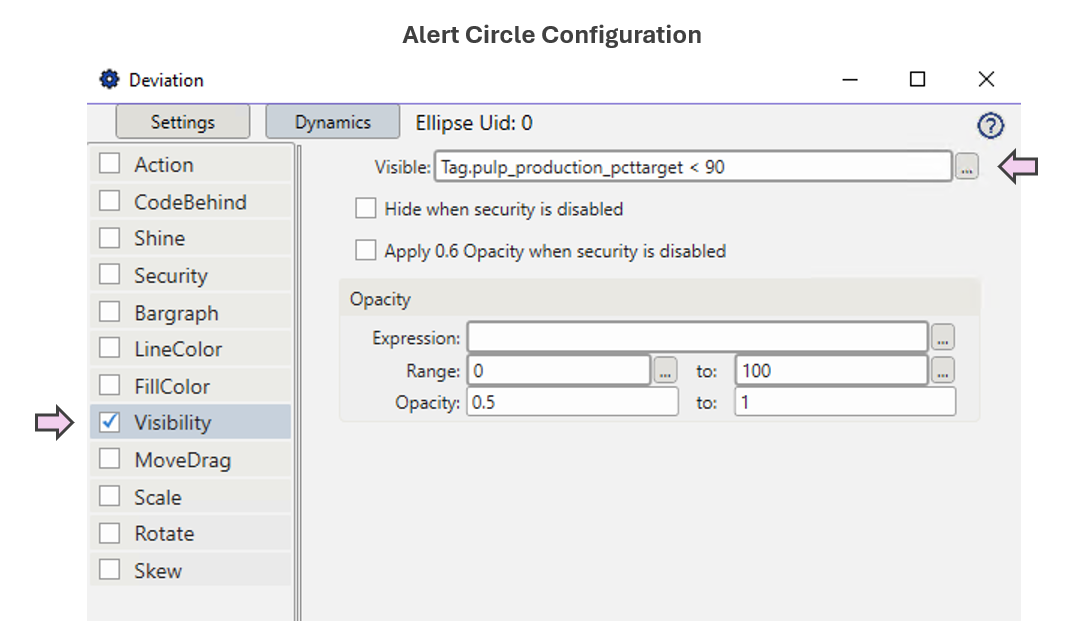
Task: Check Apply 0.6 Opacity when security disabled
Action: pyautogui.click(x=366, y=251)
